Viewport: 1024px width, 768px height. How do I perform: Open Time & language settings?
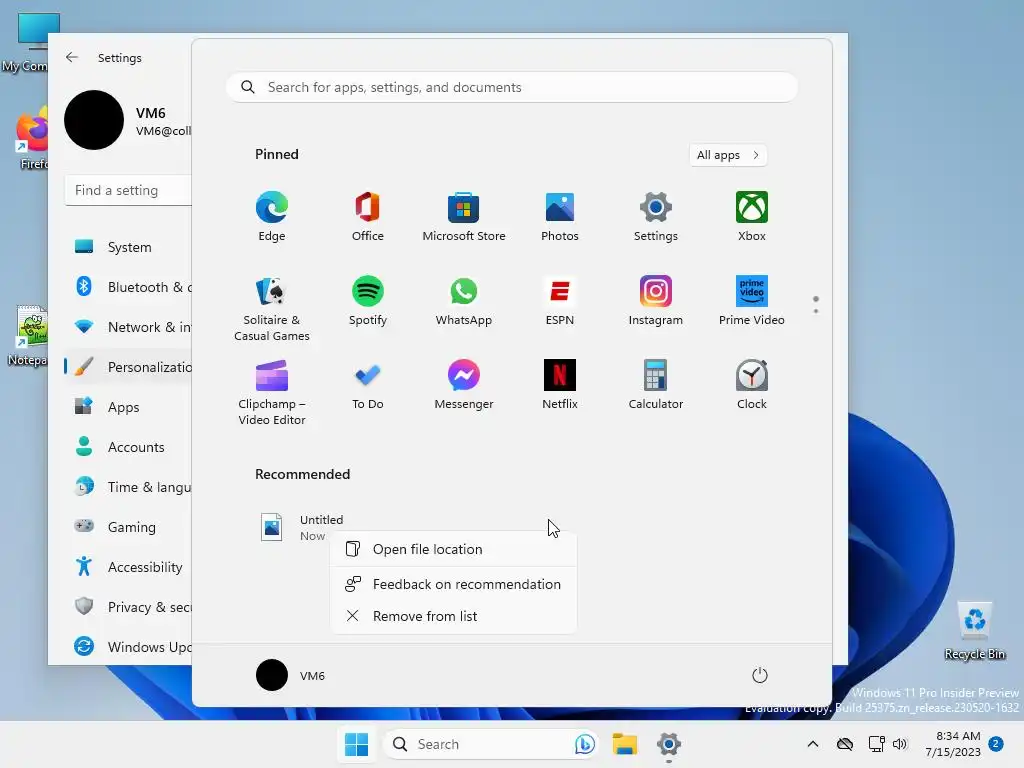point(128,487)
